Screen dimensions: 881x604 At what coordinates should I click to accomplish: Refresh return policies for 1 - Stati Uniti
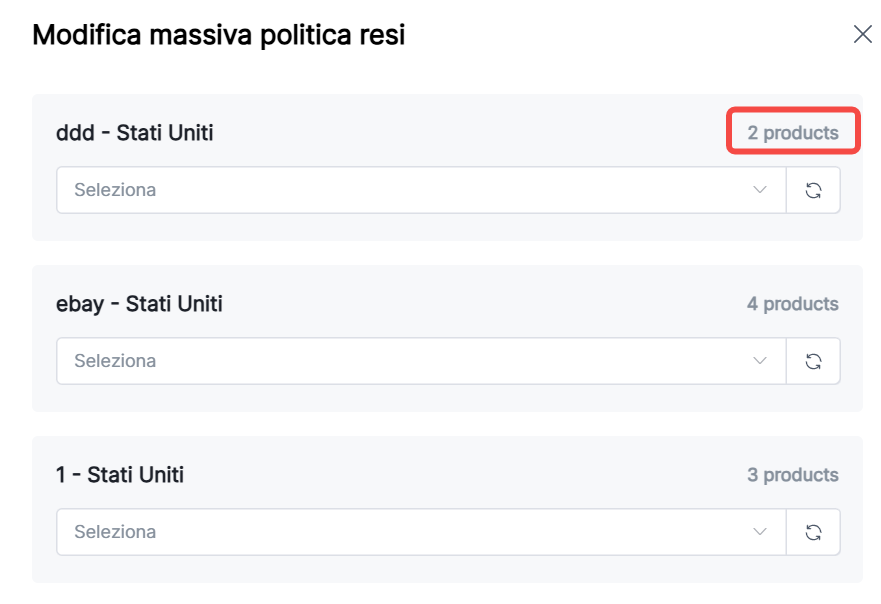[x=813, y=532]
